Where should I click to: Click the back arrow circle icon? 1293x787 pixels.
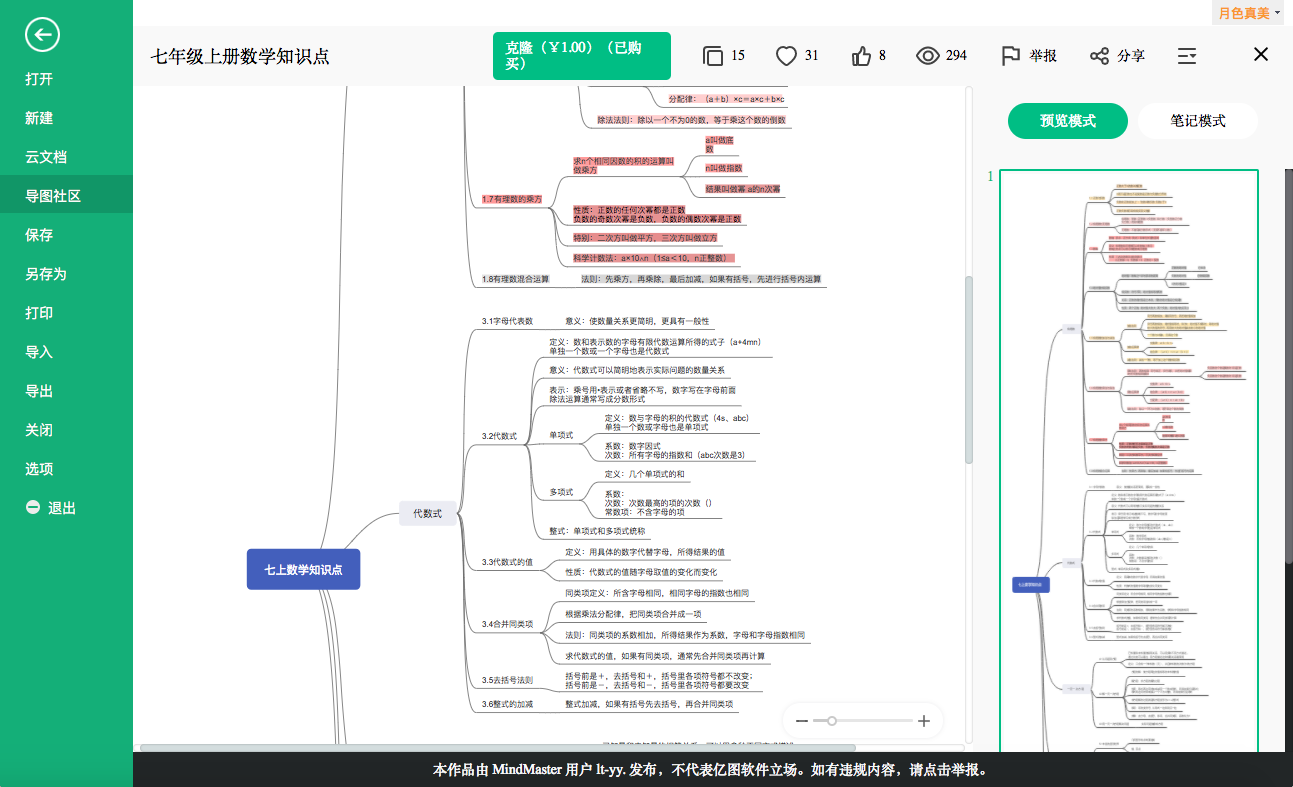pyautogui.click(x=42, y=35)
